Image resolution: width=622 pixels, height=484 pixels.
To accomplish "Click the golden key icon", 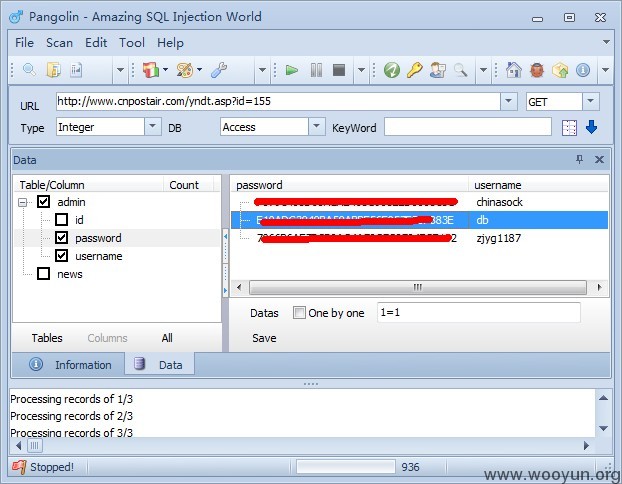I will point(415,70).
